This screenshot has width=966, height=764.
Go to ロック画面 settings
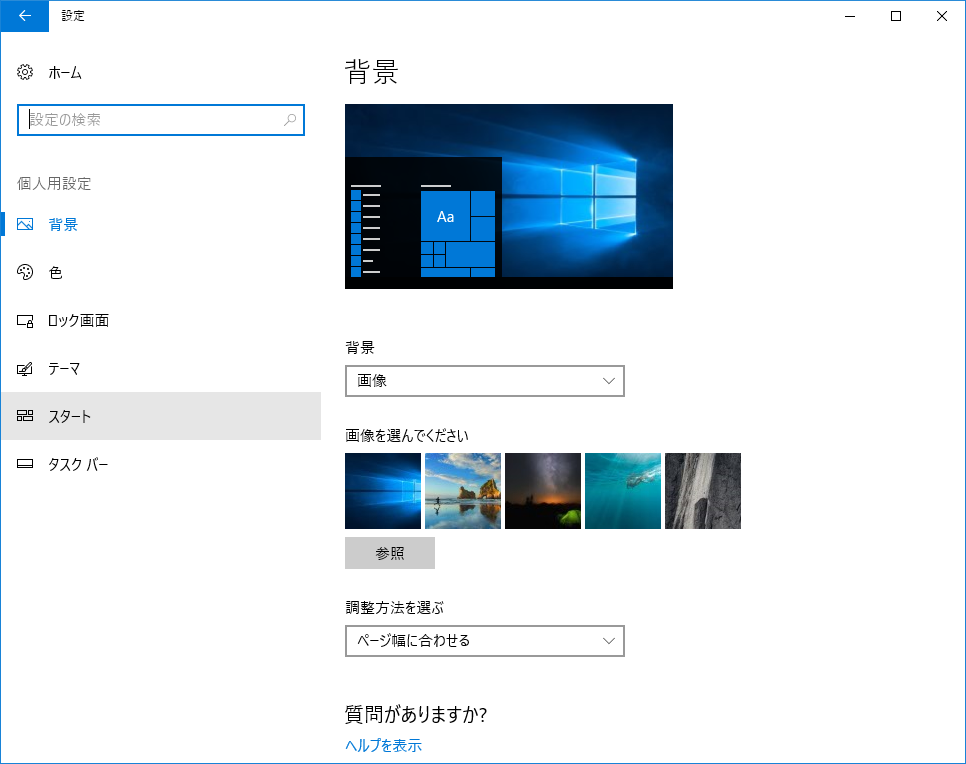click(161, 320)
